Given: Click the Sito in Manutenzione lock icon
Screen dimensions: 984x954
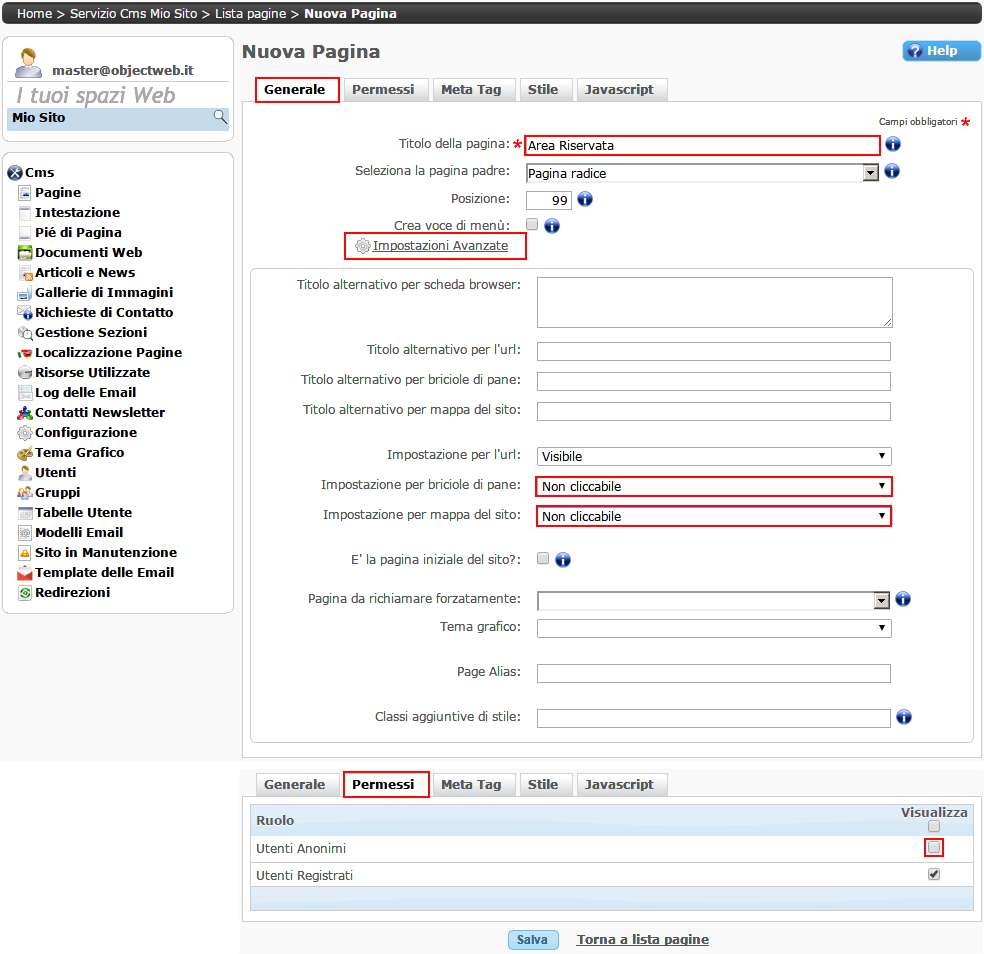Looking at the screenshot, I should coord(26,553).
